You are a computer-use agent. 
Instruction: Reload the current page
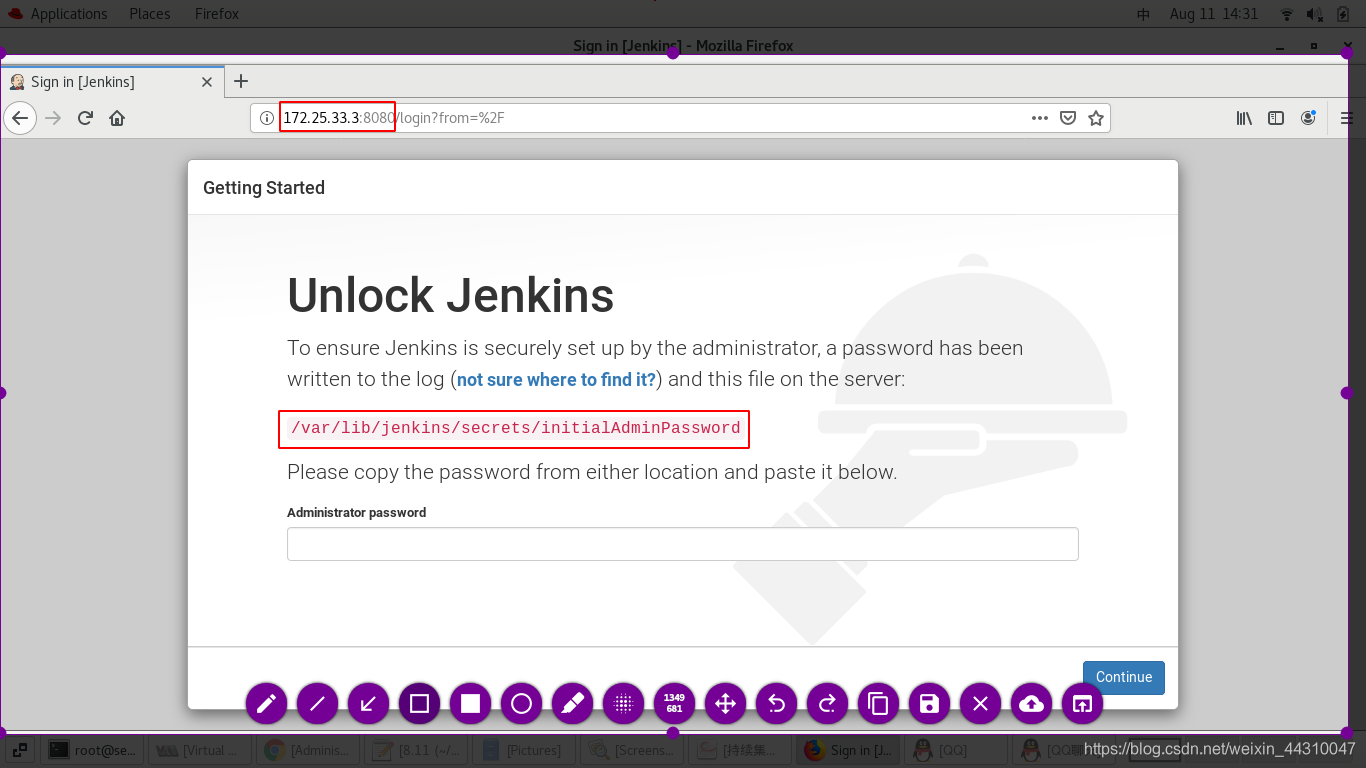(85, 118)
